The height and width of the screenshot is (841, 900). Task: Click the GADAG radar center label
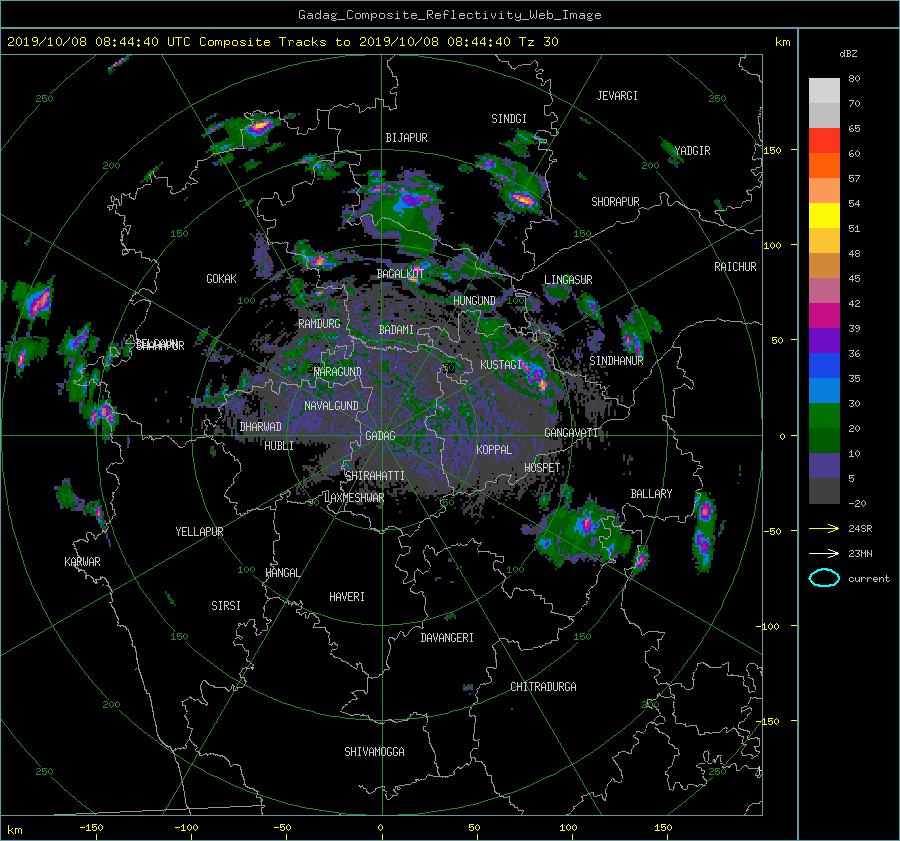tap(380, 436)
